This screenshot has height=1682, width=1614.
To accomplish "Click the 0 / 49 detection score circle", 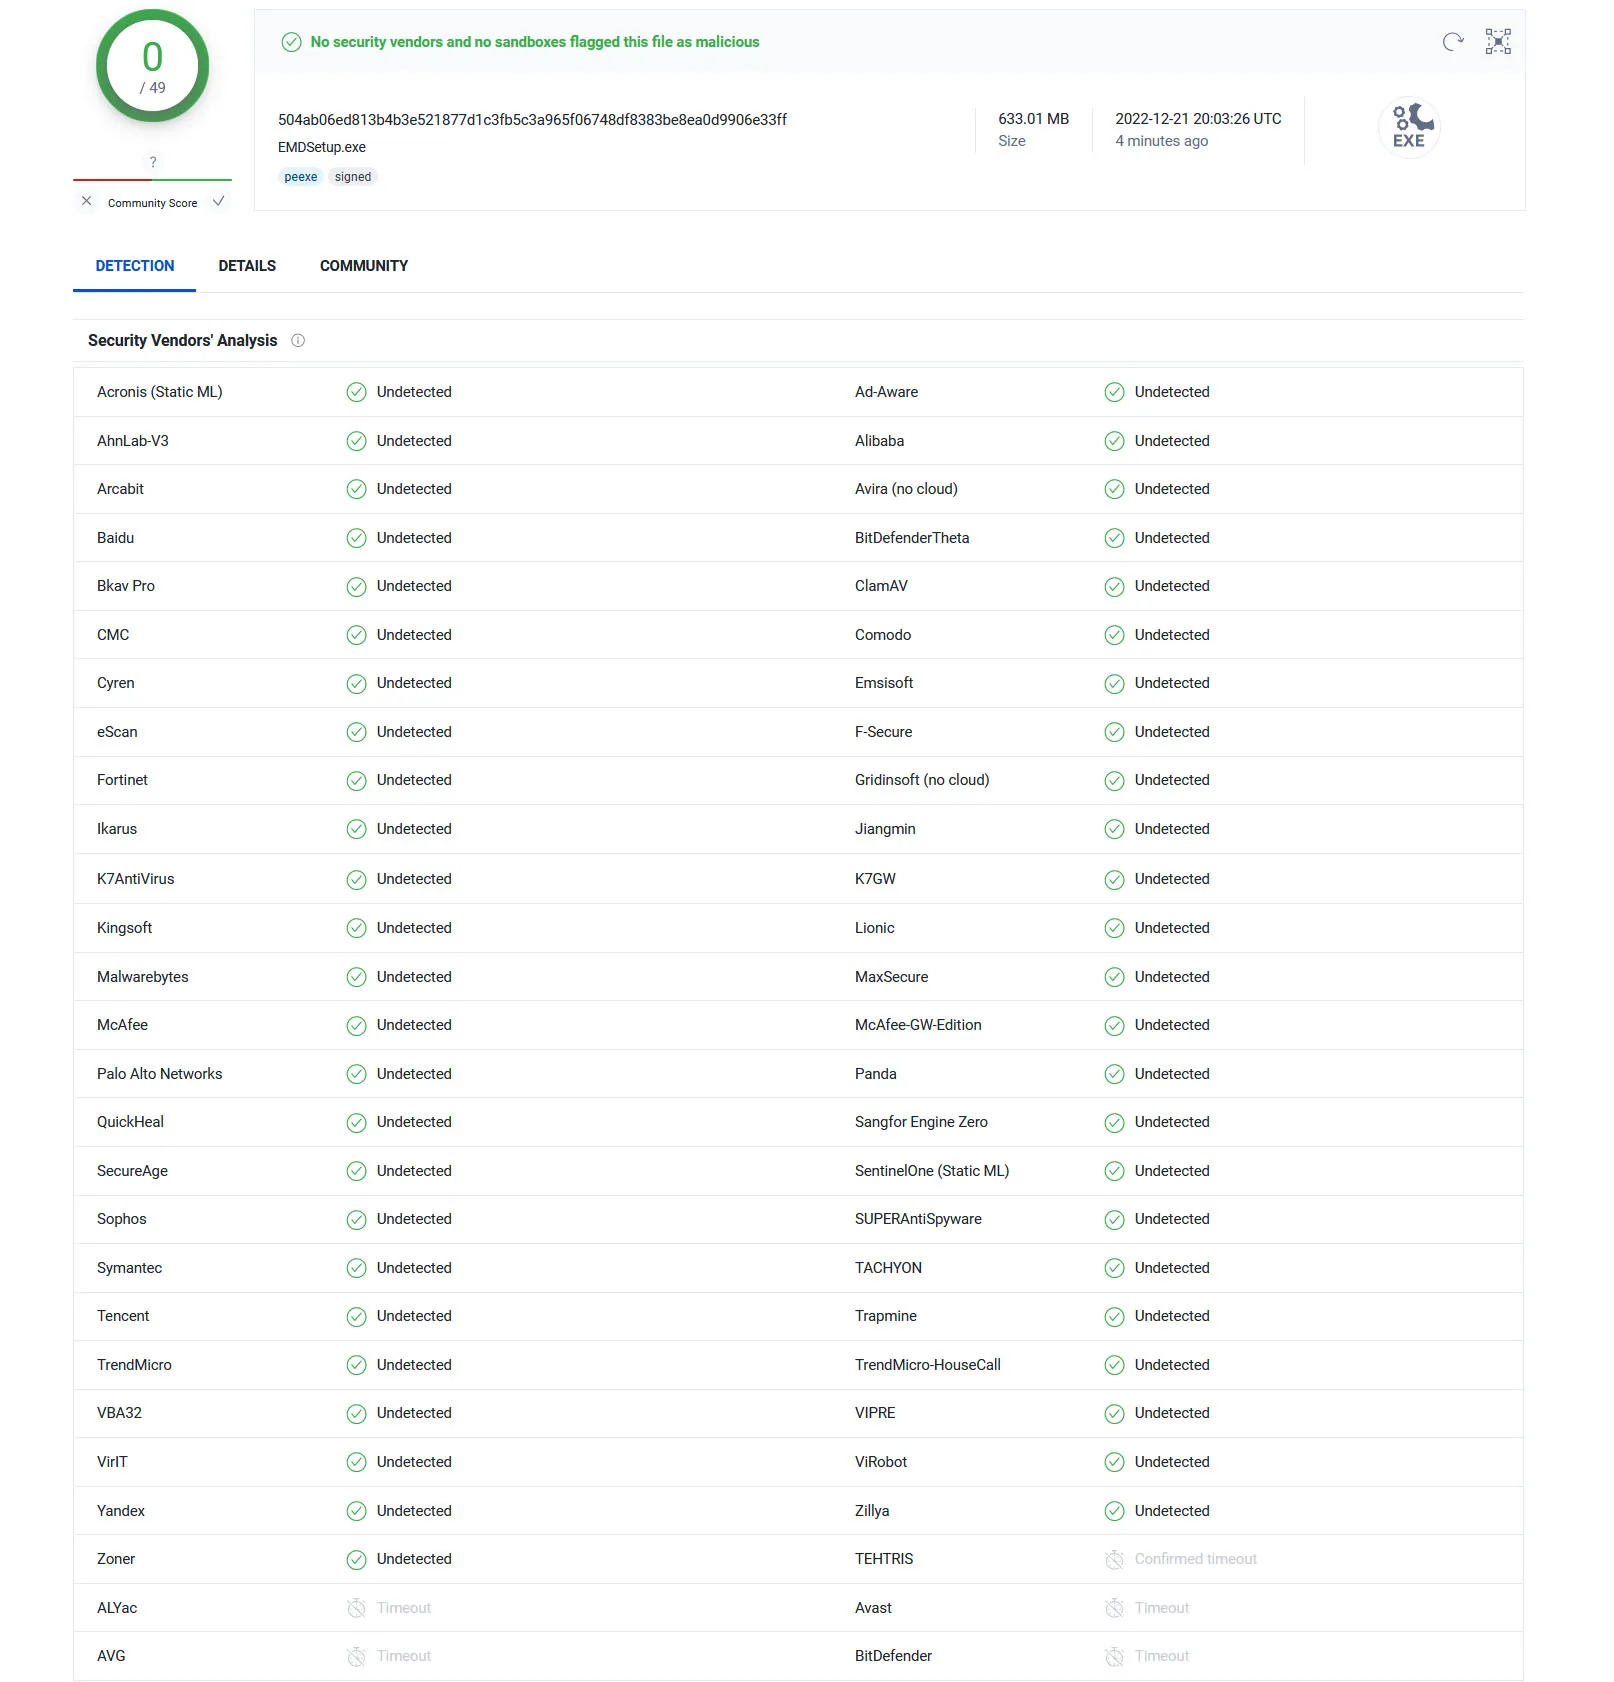I will [152, 66].
